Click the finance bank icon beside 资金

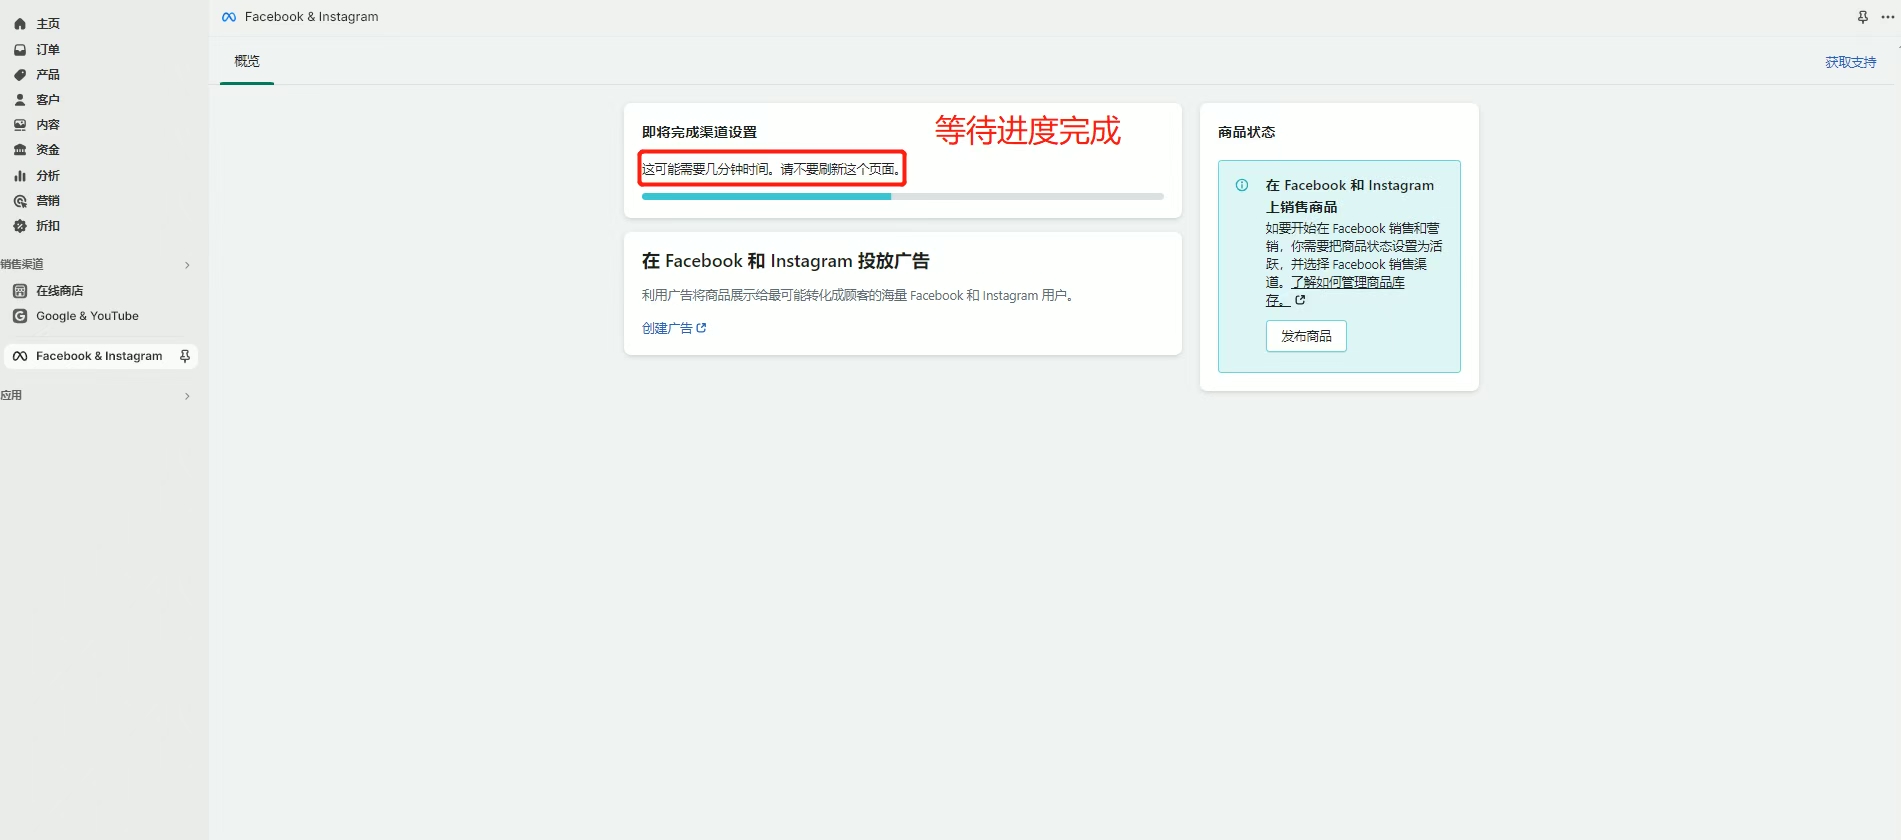click(x=20, y=150)
